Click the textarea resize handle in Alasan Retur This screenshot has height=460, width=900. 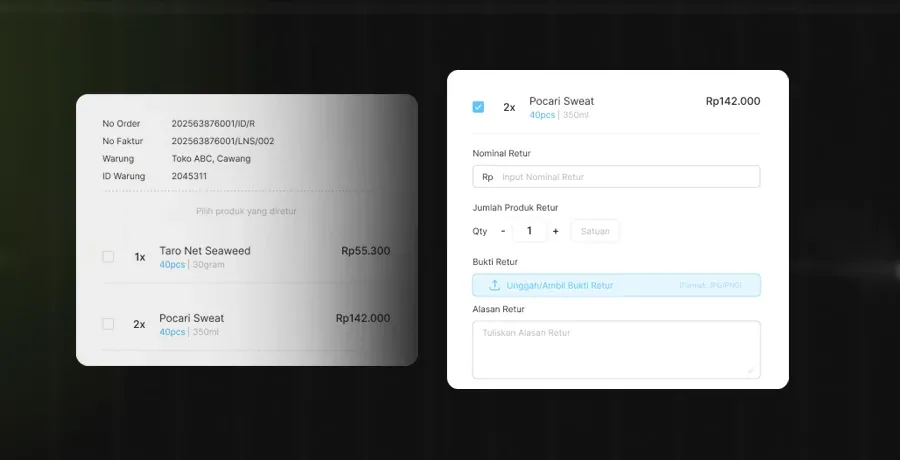[x=751, y=370]
